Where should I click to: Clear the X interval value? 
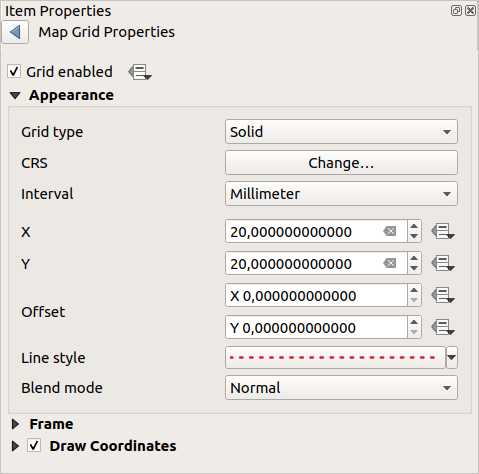tap(390, 231)
